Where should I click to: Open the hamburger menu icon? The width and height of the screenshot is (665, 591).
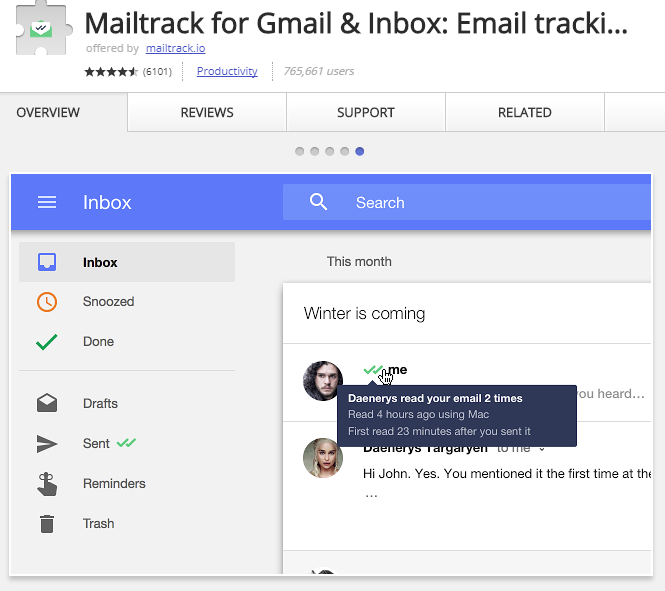(47, 202)
